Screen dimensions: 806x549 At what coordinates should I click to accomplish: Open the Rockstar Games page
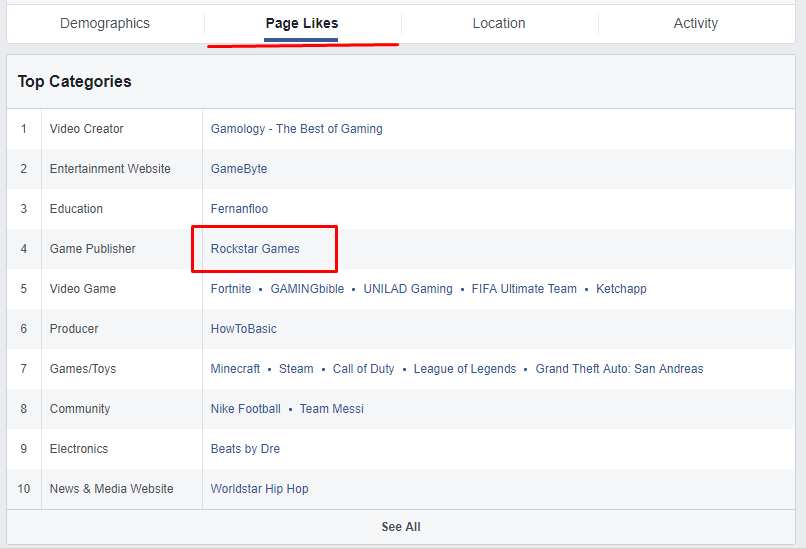click(255, 249)
